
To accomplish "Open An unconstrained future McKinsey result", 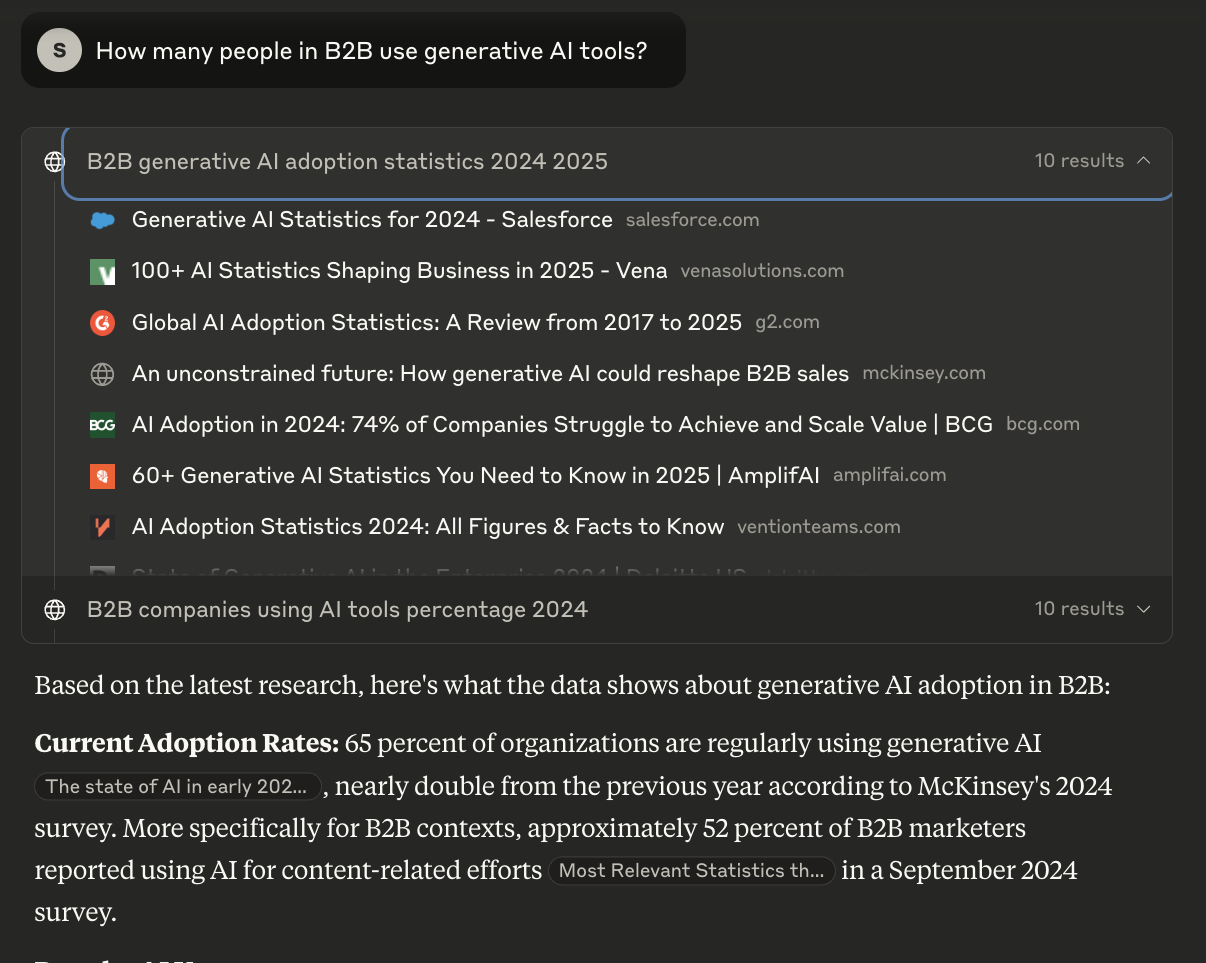I will pyautogui.click(x=490, y=374).
